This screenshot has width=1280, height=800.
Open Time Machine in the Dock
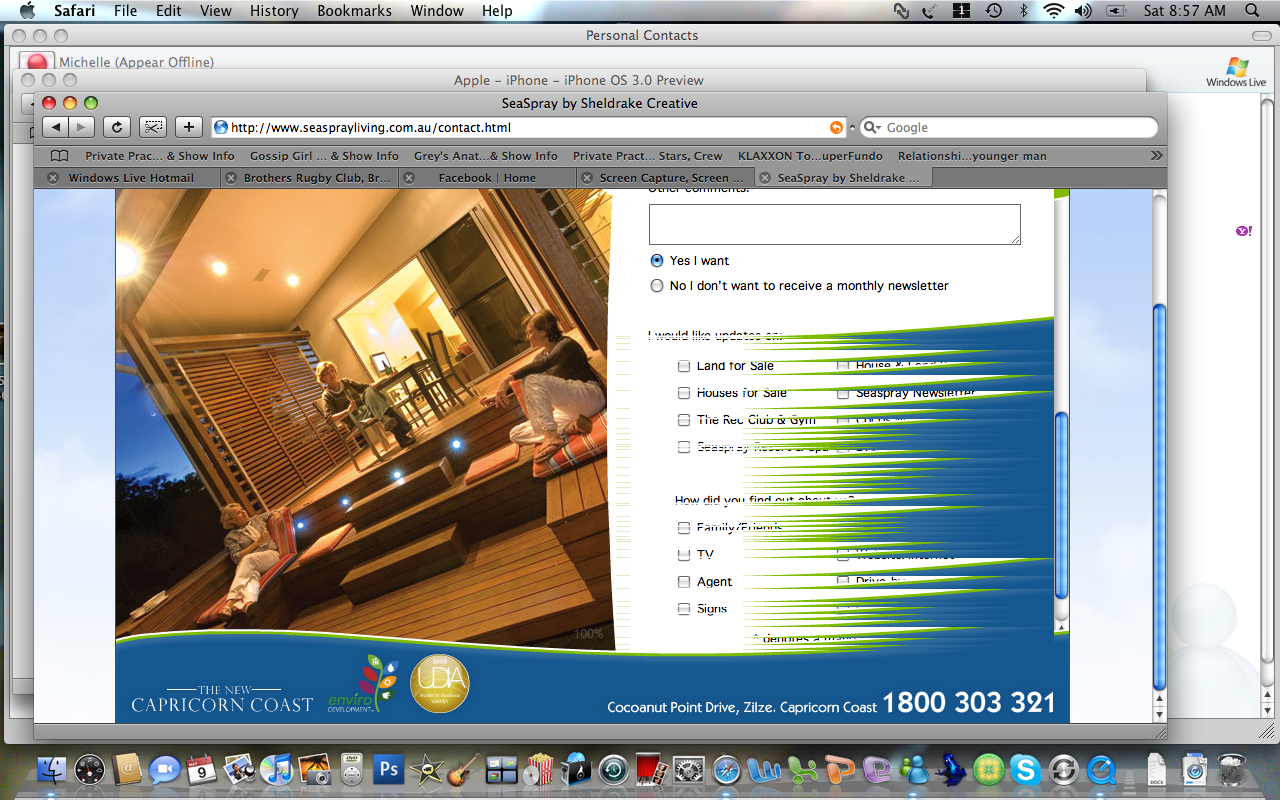tap(613, 769)
